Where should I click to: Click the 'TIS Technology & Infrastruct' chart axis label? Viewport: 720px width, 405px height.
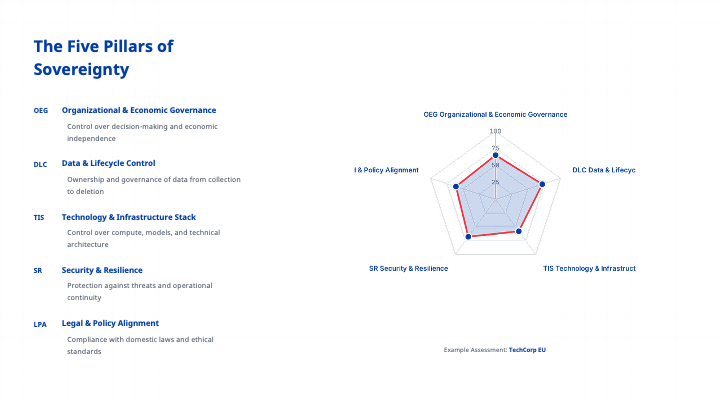pyautogui.click(x=589, y=269)
